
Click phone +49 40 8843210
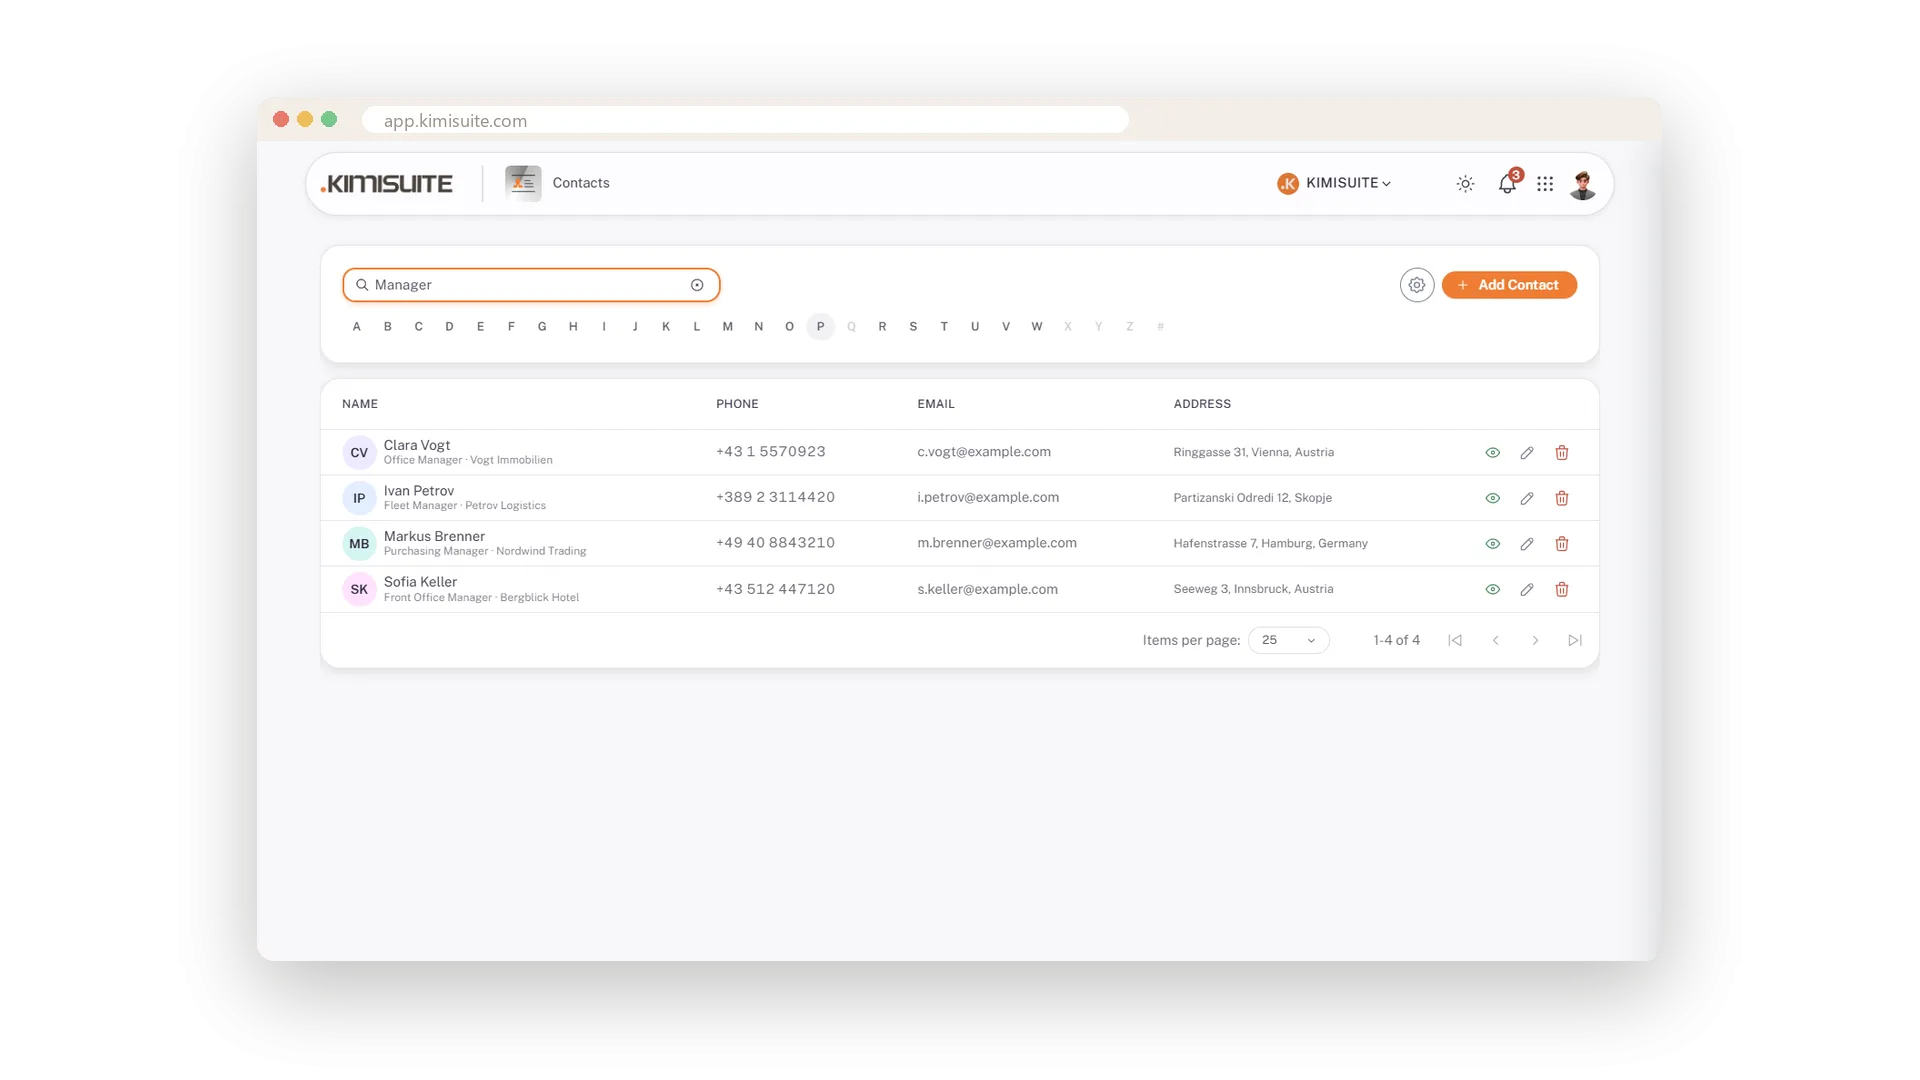click(x=775, y=543)
